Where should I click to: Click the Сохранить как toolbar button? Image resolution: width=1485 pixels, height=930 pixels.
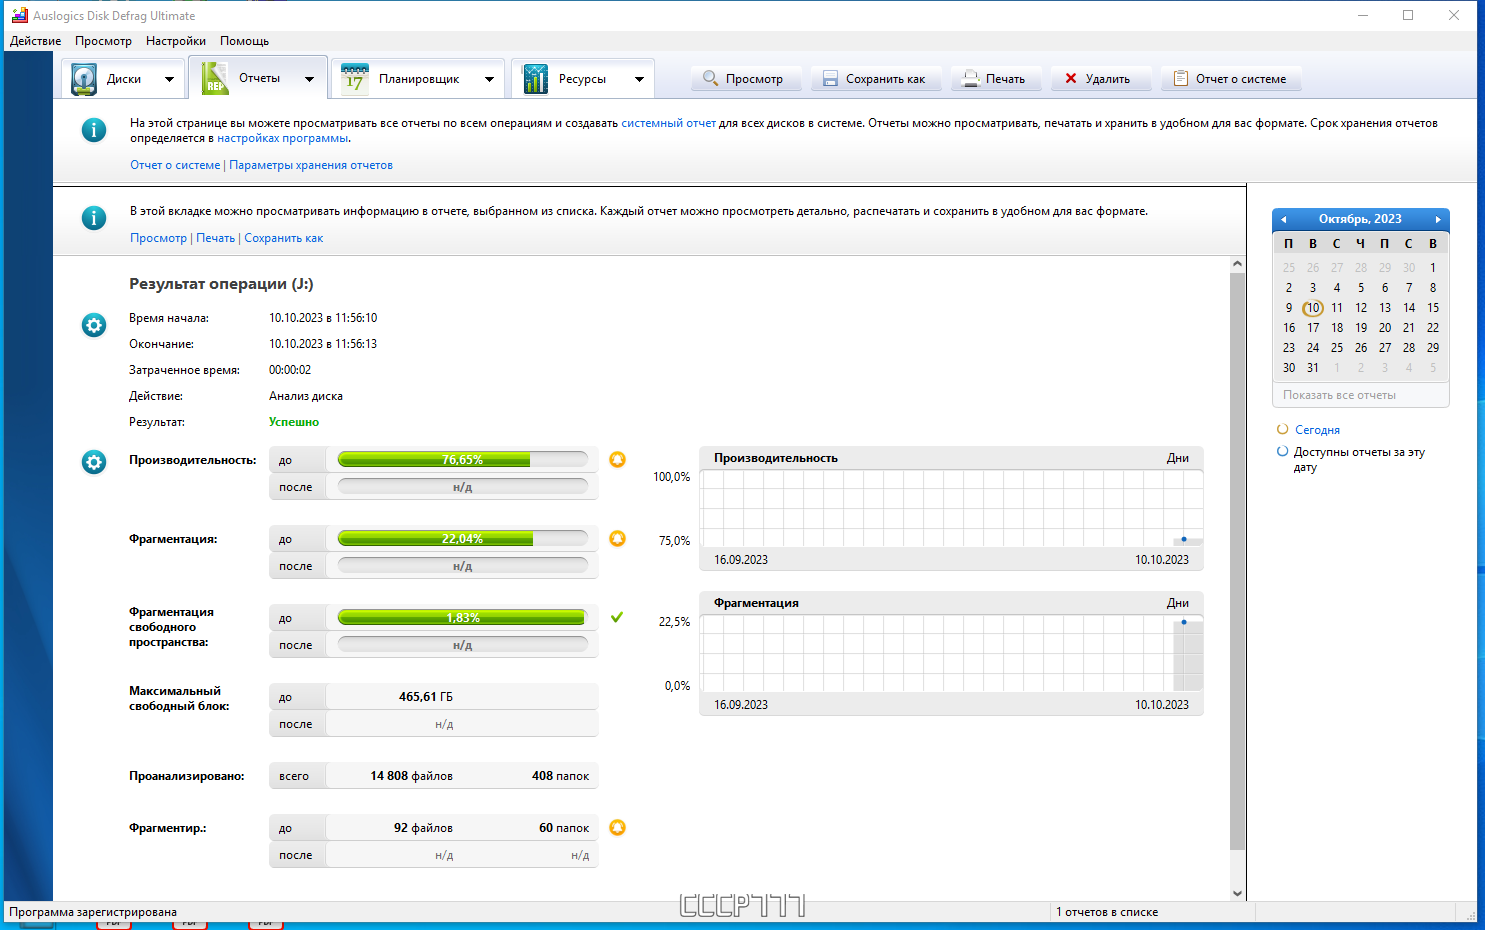tap(876, 79)
